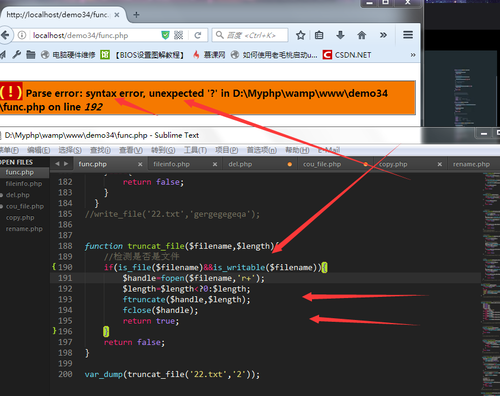This screenshot has width=500, height=396.
Task: Click line number 192 in the gutter
Action: point(65,289)
